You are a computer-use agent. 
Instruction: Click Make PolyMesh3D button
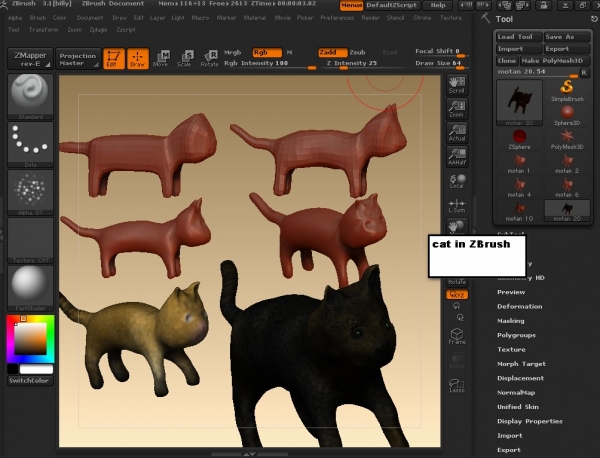(555, 61)
